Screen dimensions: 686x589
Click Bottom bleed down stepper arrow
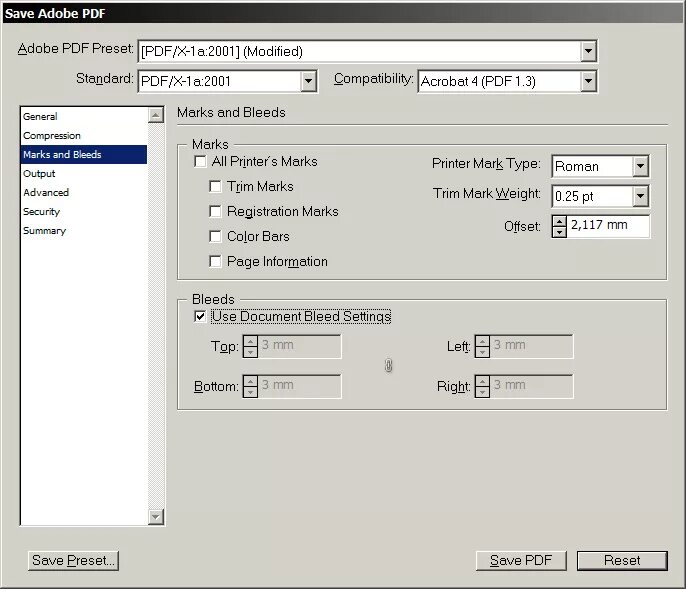point(250,392)
